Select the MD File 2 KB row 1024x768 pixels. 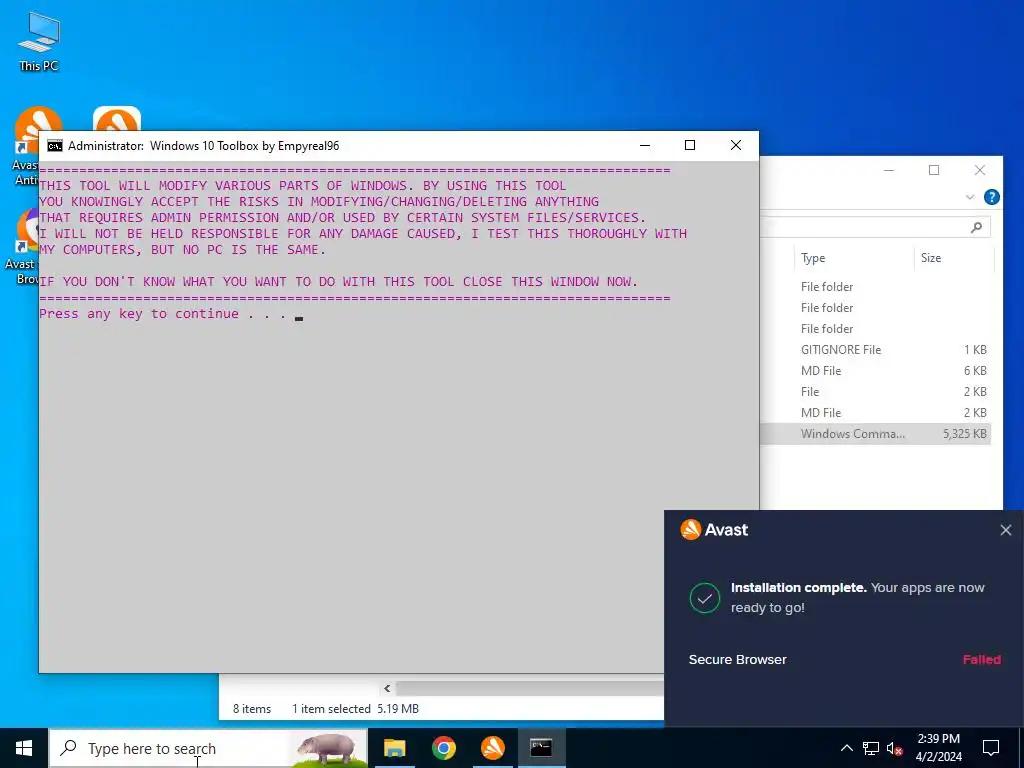pos(875,413)
